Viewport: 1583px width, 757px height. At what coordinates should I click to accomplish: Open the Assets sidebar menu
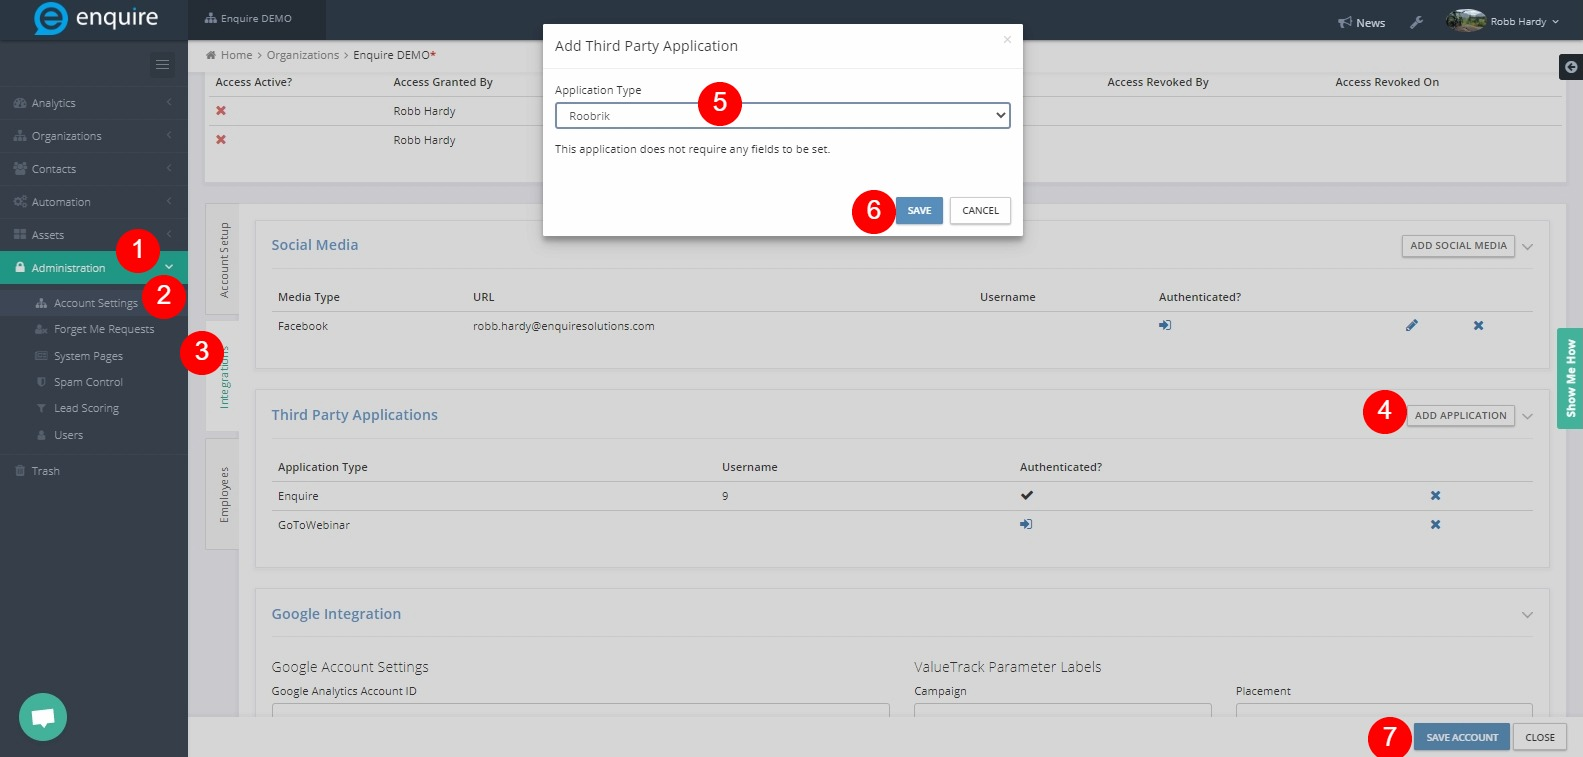pos(94,235)
